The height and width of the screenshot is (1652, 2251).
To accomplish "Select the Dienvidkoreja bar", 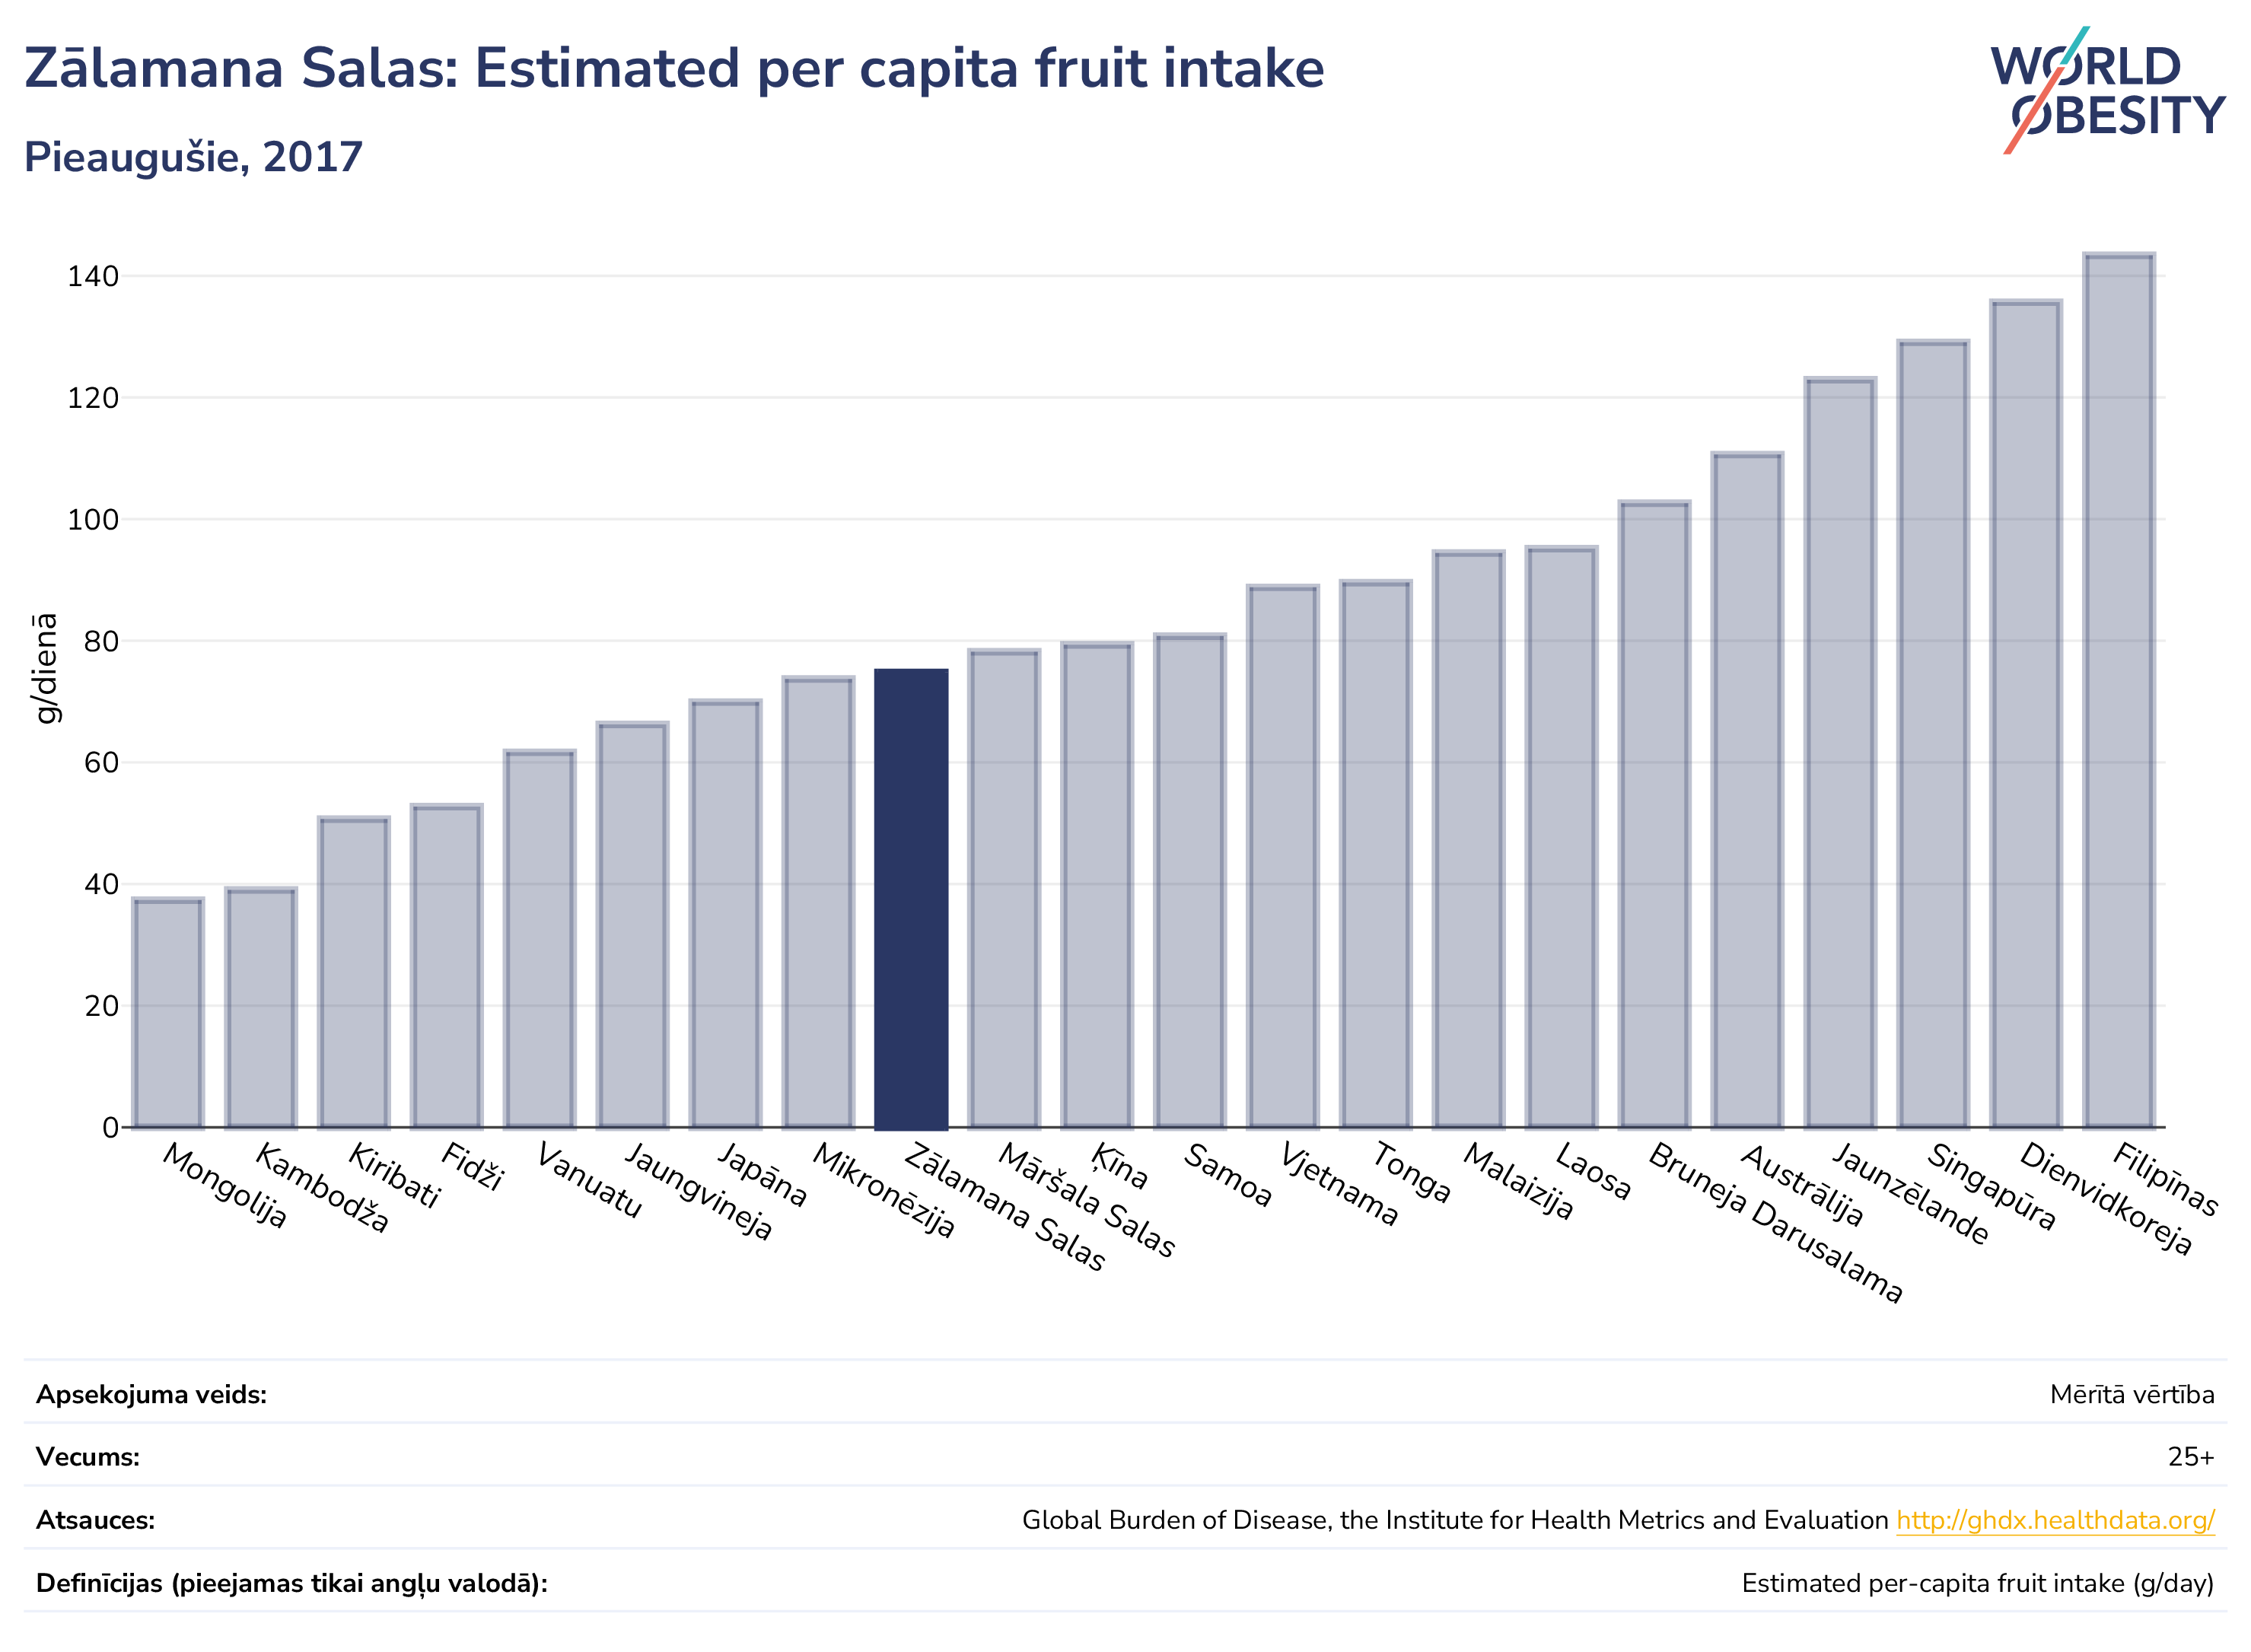I will (2025, 714).
